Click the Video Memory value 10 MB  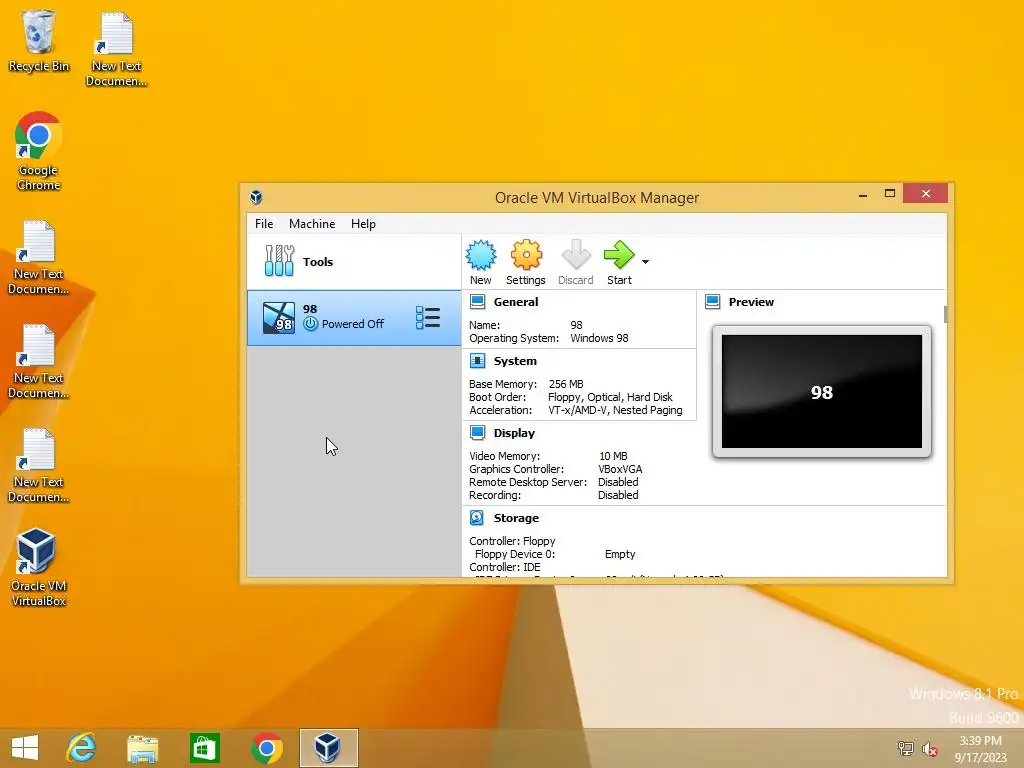613,456
